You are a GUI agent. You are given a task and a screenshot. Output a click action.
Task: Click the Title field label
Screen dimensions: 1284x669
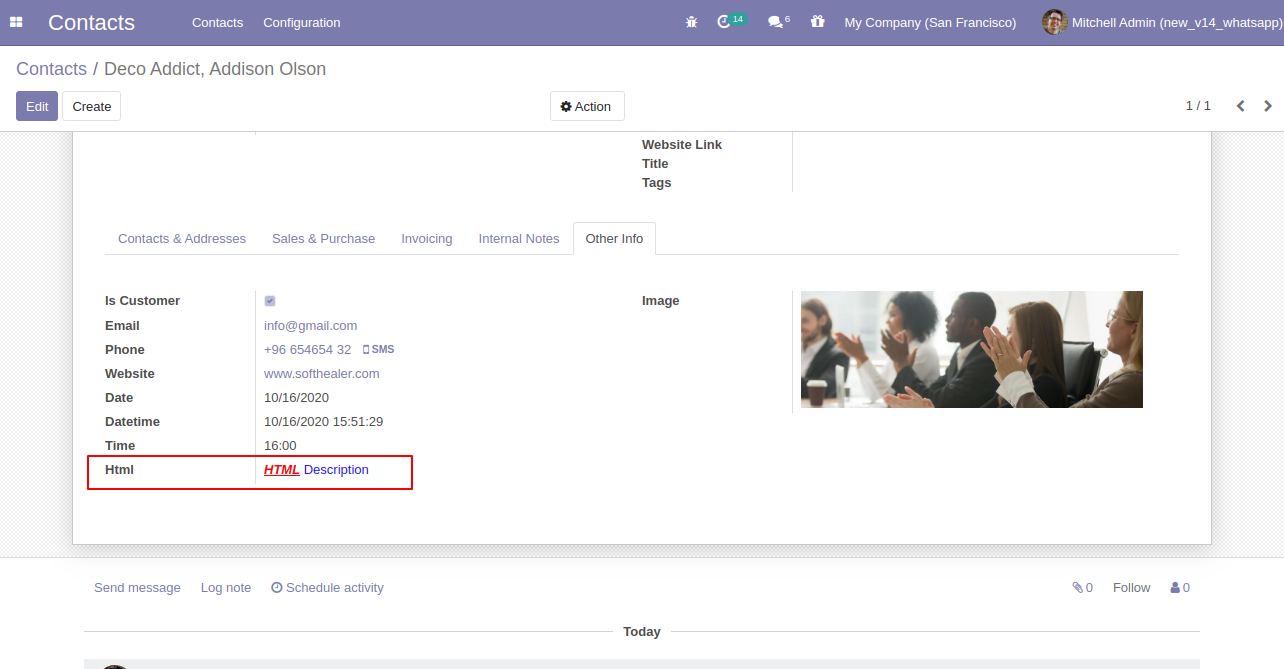click(655, 164)
